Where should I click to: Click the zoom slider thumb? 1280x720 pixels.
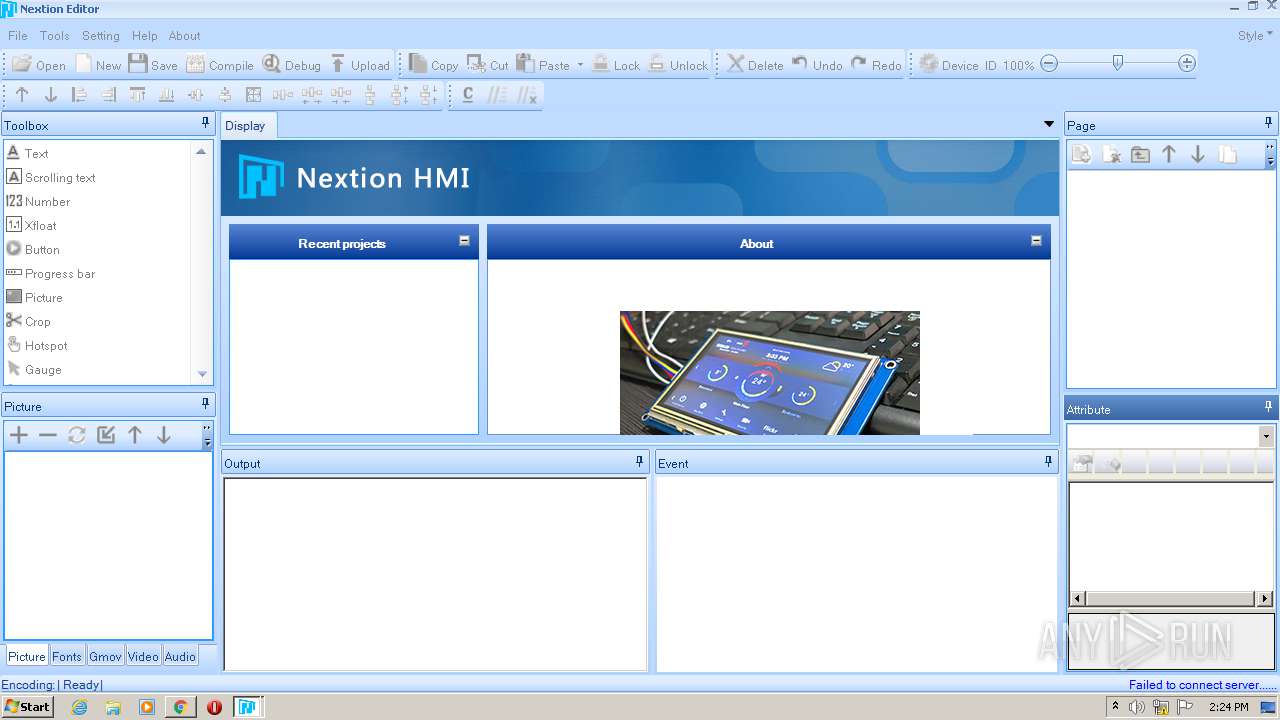(1118, 63)
